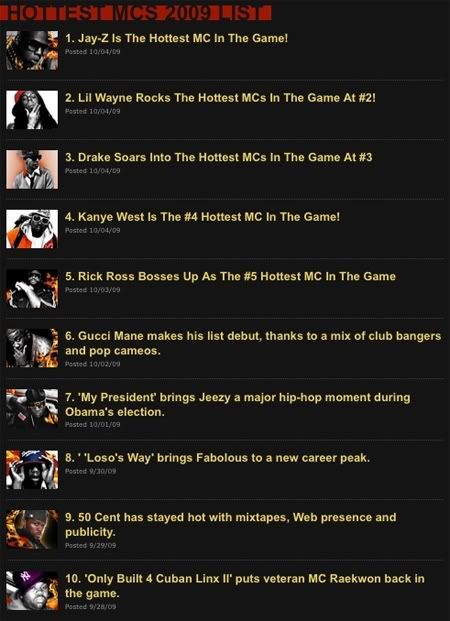Visit Rick Ross Bosses Up #5 article
The height and width of the screenshot is (621, 450).
click(231, 276)
